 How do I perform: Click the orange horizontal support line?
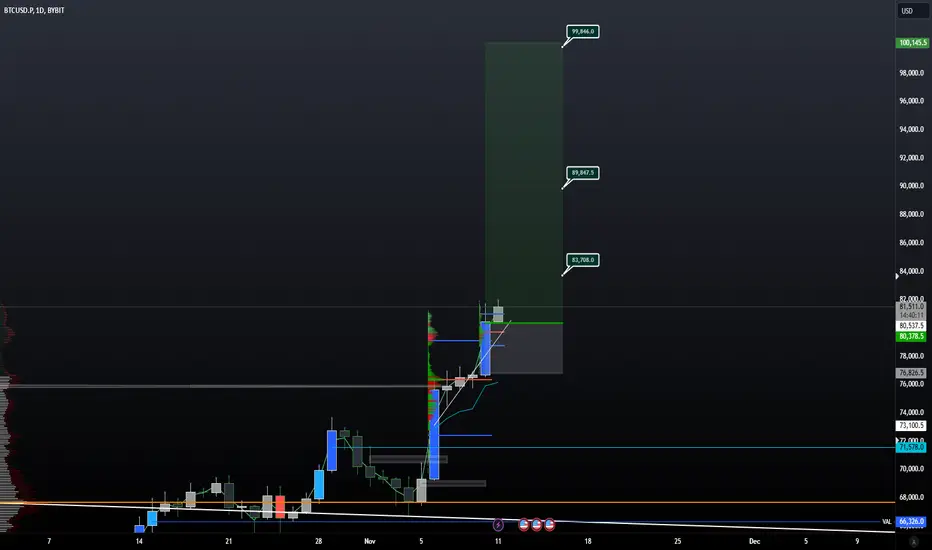click(447, 502)
